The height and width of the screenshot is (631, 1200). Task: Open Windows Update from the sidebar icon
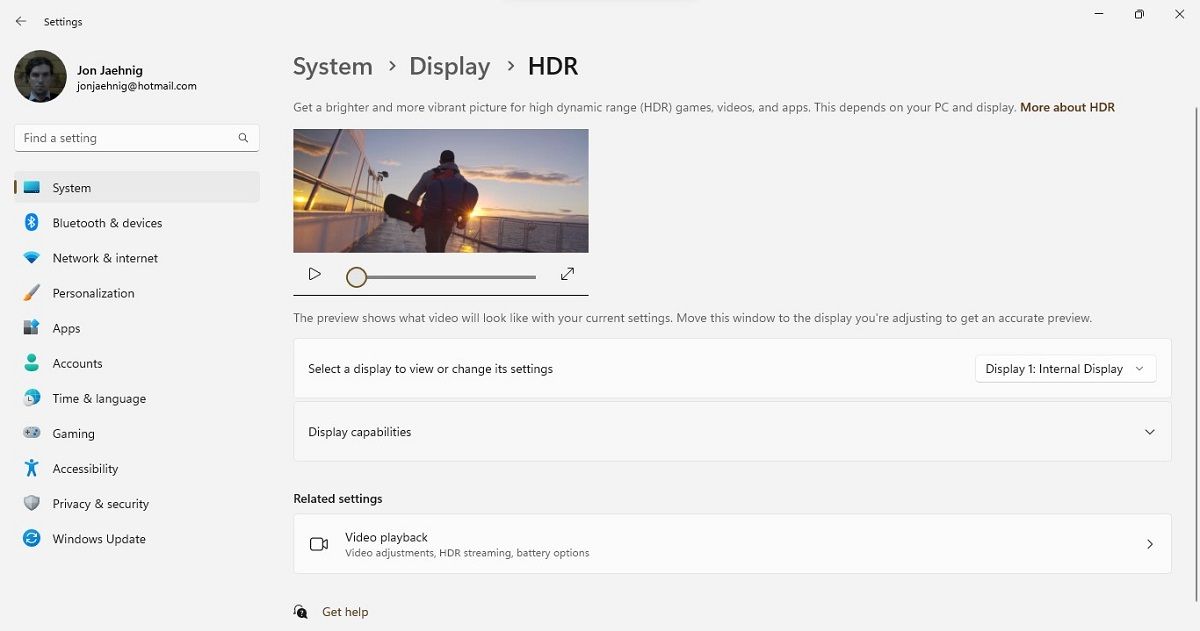[31, 538]
